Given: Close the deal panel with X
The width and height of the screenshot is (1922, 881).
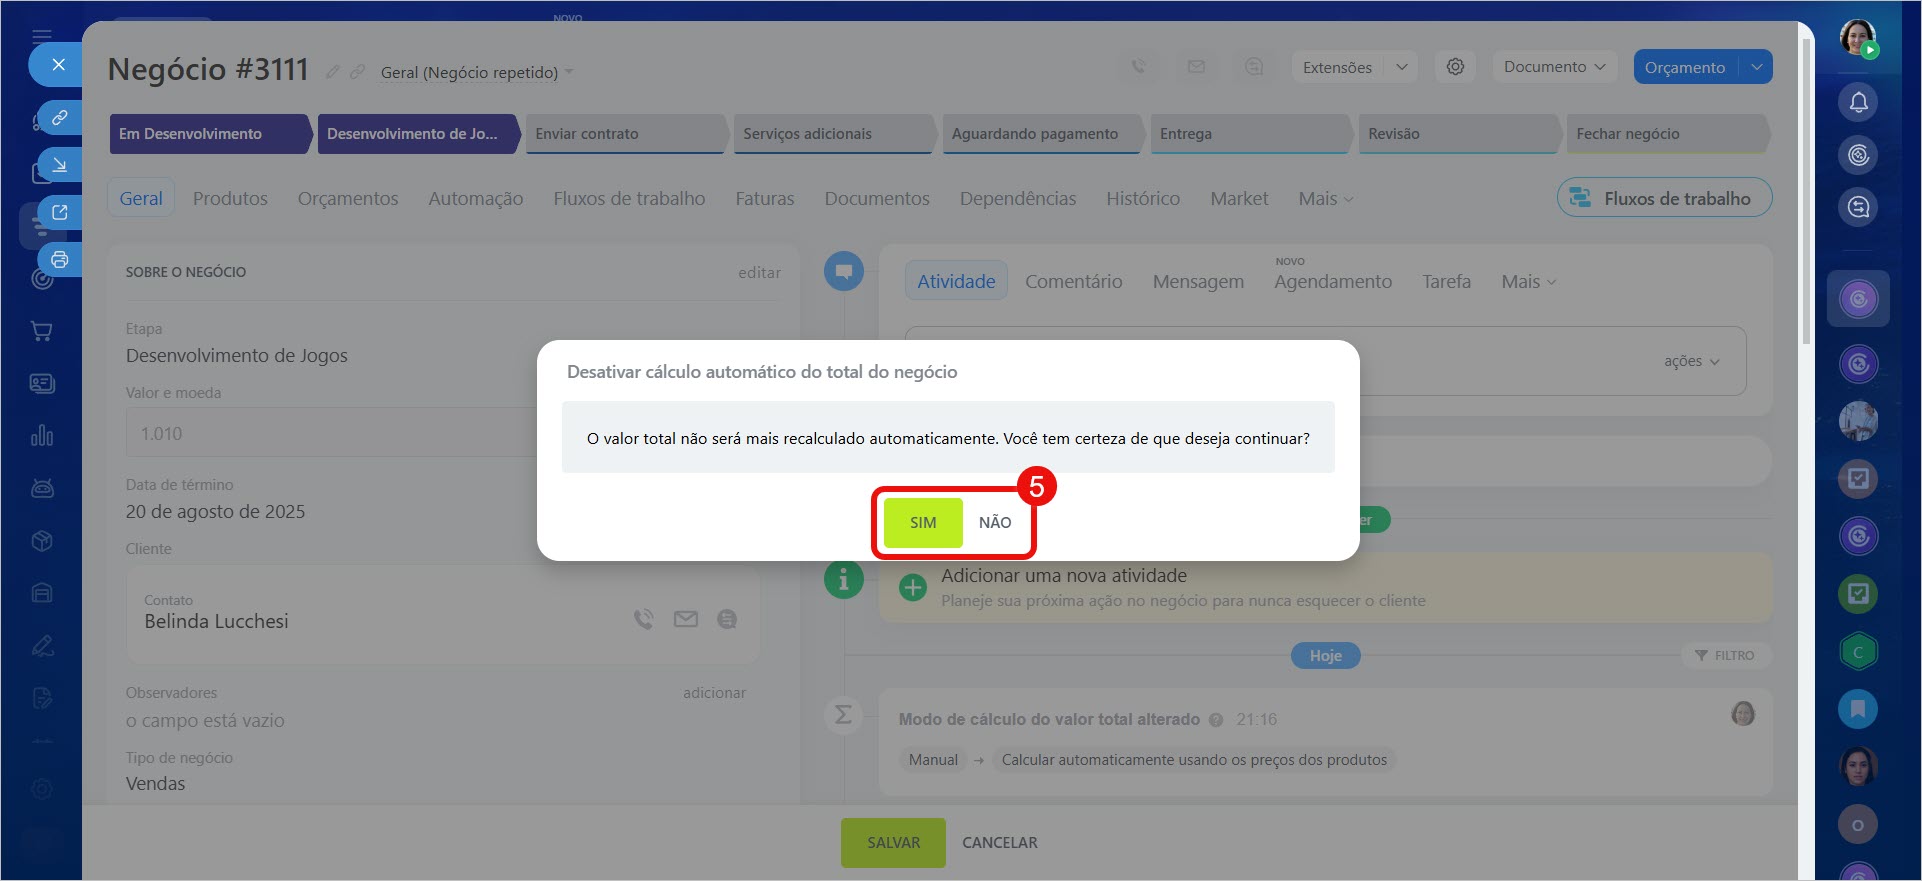Looking at the screenshot, I should [x=58, y=65].
